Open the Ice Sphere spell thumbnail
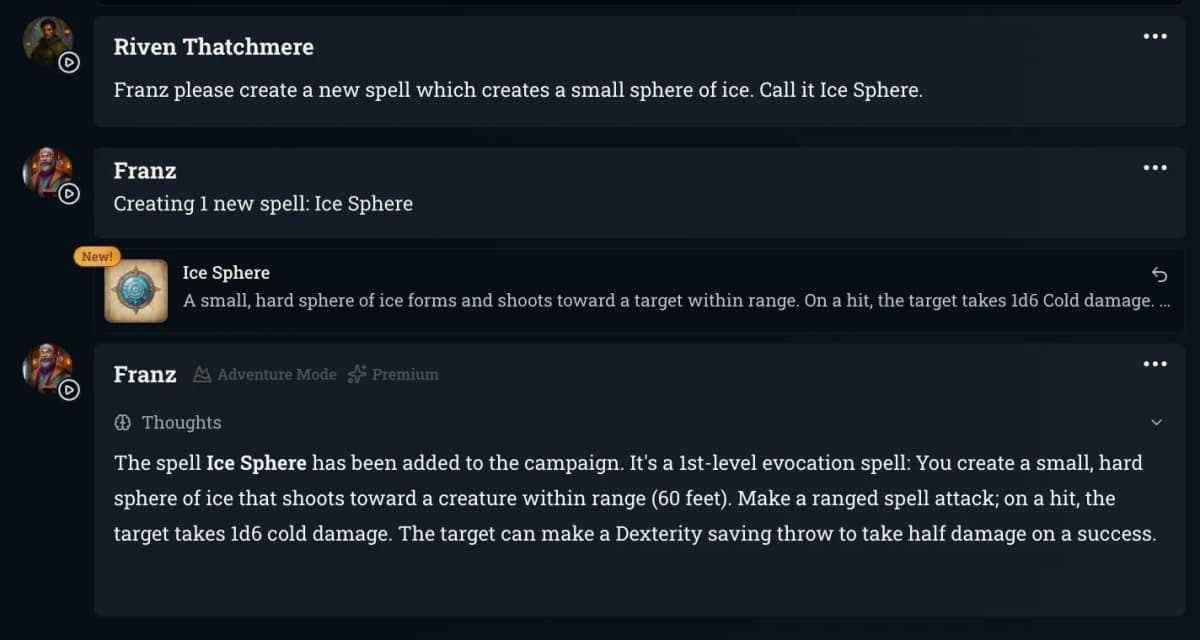 tap(136, 291)
